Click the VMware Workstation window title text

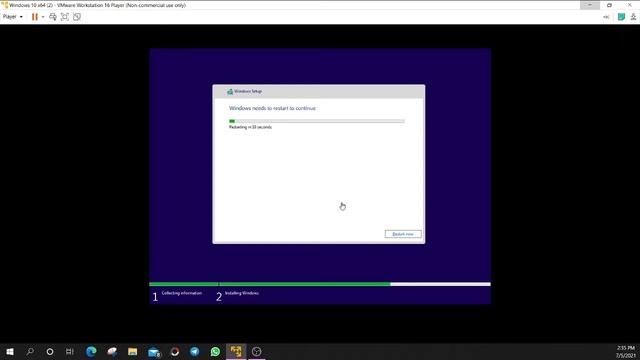[97, 5]
